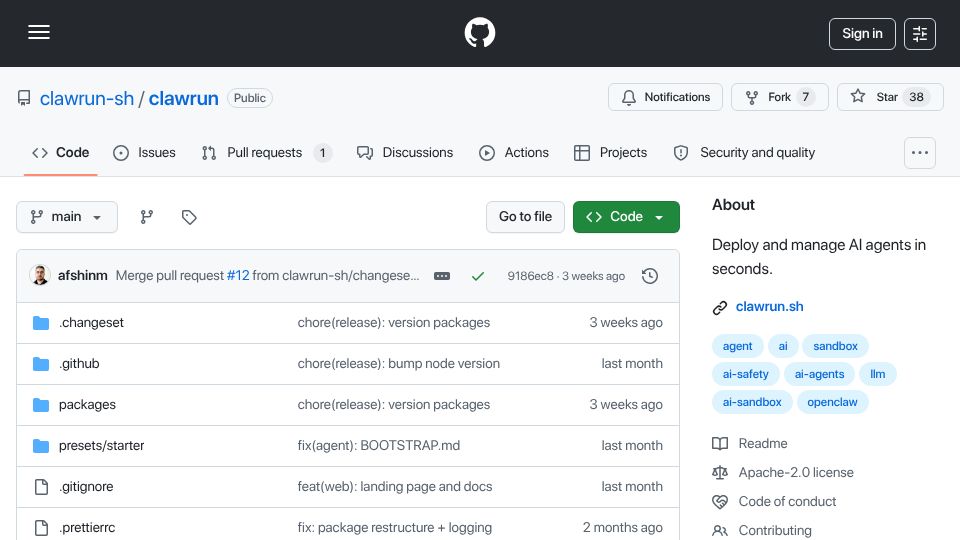Viewport: 960px width, 540px height.
Task: Click the .github folder icon
Action: coord(41,364)
